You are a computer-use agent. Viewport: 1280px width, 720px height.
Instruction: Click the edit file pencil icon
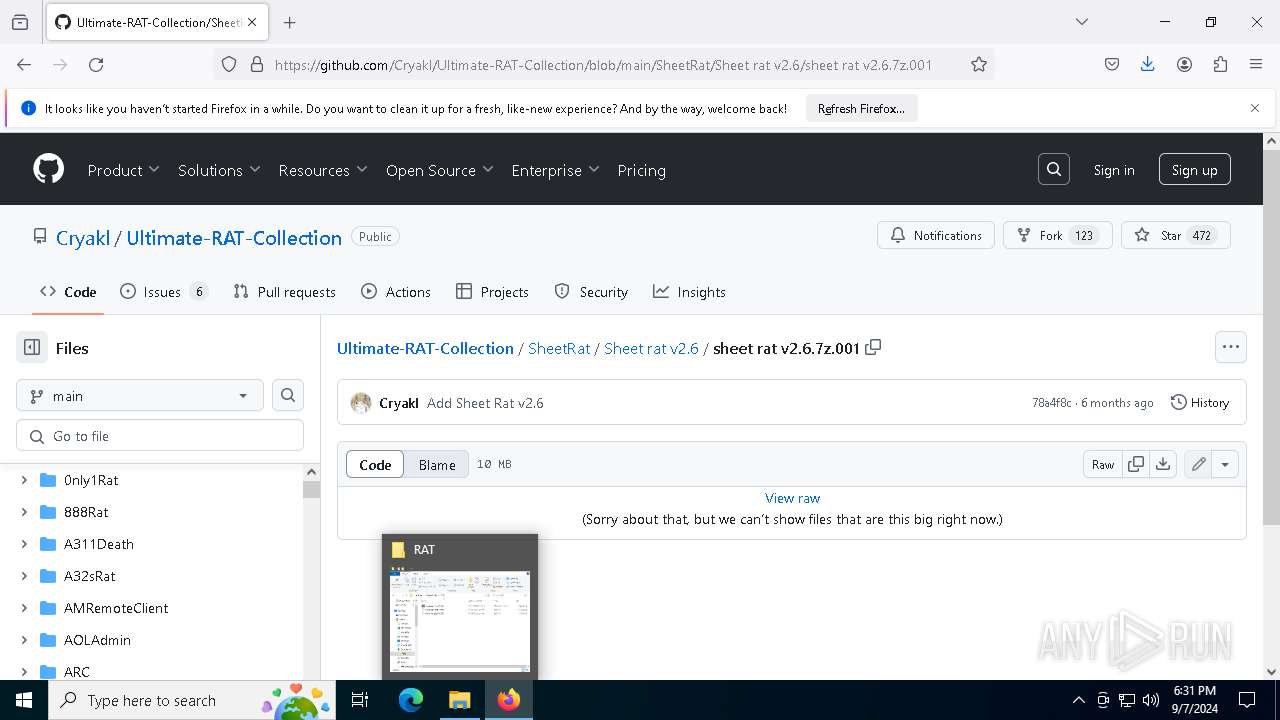click(1198, 464)
